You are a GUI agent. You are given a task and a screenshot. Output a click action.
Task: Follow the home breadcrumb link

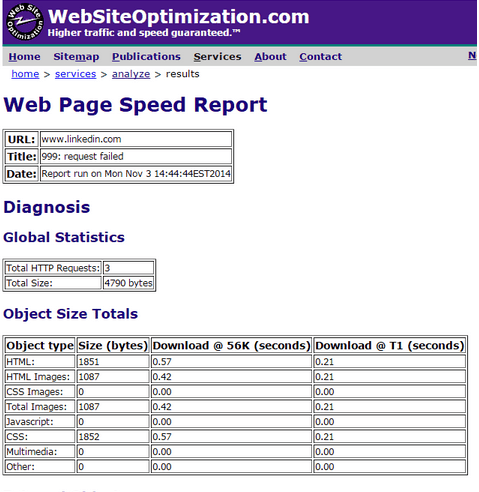tap(25, 74)
